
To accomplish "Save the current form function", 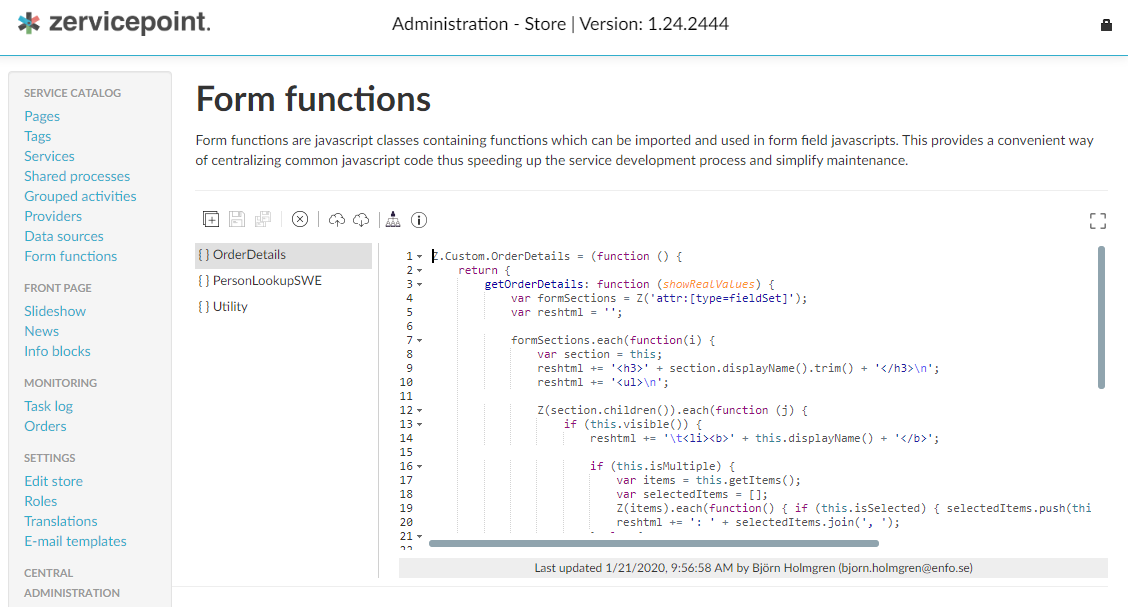I will (237, 219).
